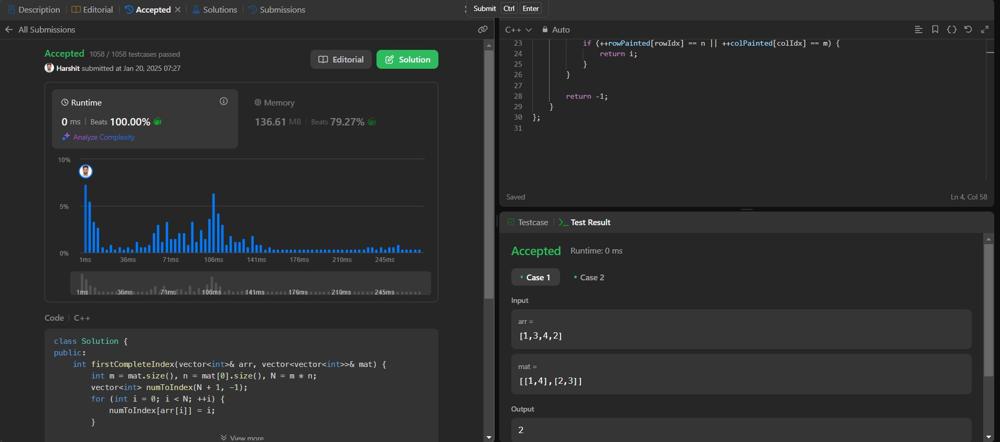Click the format code icon in editor toolbar
This screenshot has height=442, width=1000.
pyautogui.click(x=918, y=30)
